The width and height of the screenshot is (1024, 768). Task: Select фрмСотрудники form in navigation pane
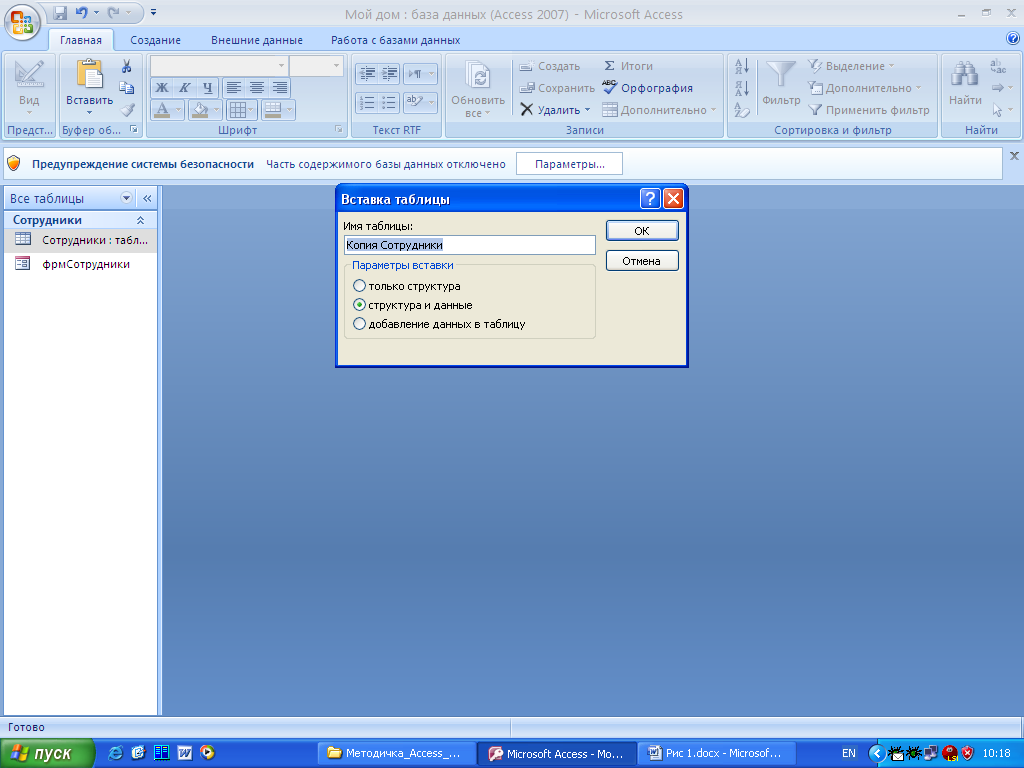click(81, 264)
